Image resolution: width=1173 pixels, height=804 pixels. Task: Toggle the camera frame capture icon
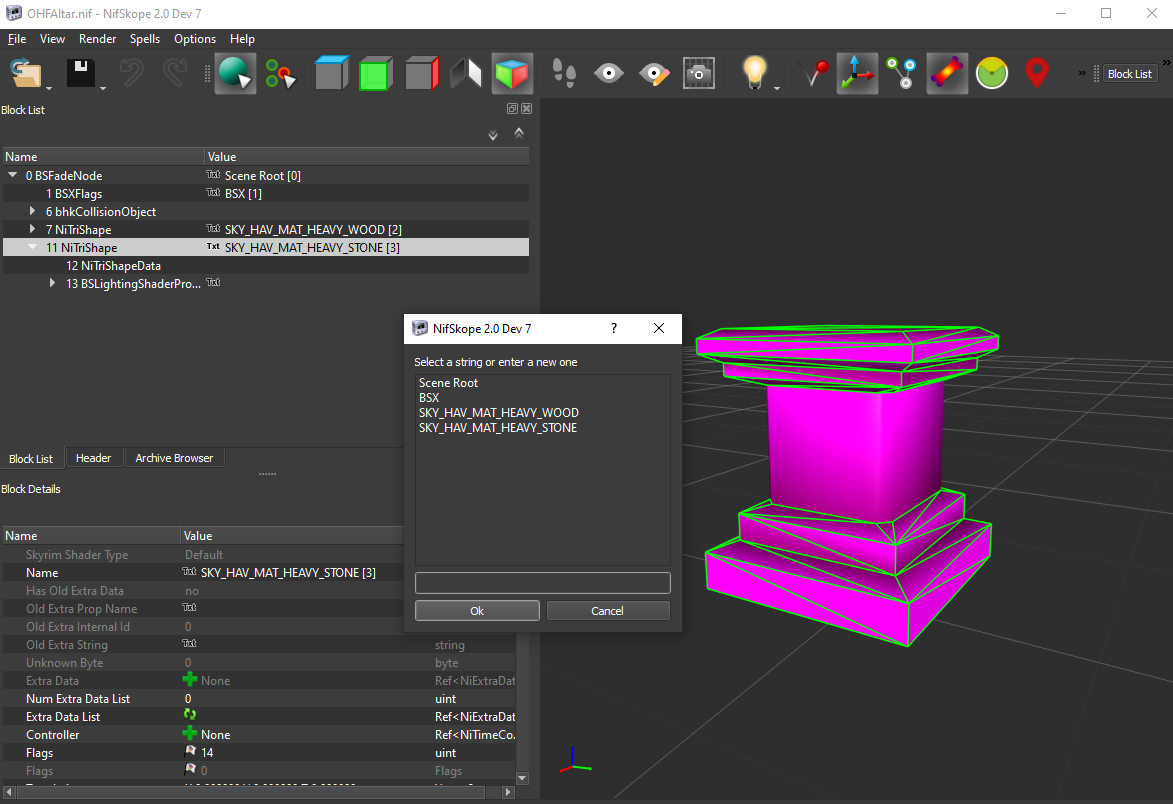[x=698, y=72]
